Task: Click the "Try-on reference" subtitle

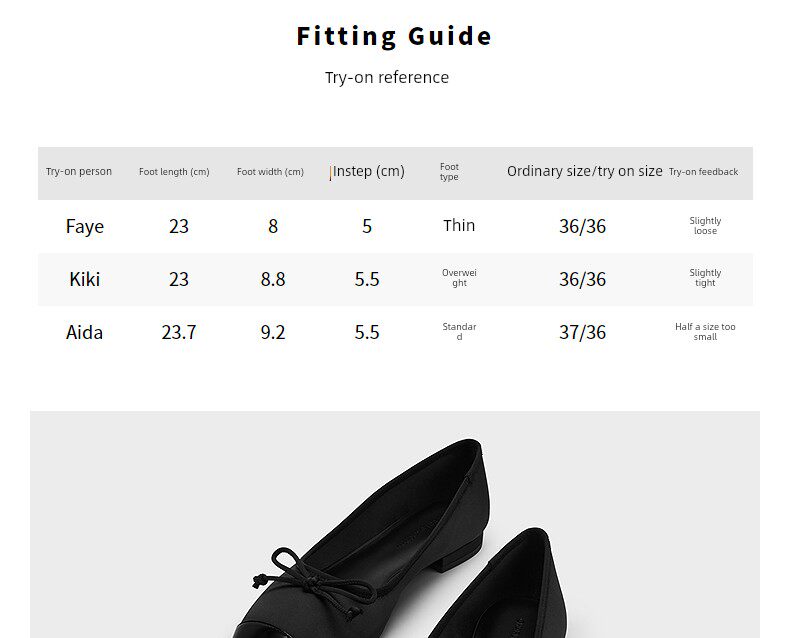Action: tap(387, 78)
